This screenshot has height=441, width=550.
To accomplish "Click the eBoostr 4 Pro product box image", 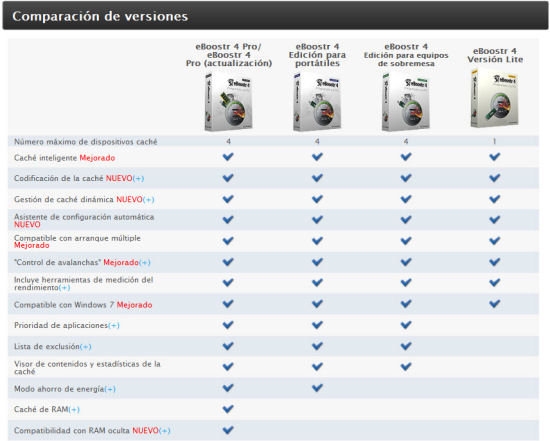I will pyautogui.click(x=228, y=102).
